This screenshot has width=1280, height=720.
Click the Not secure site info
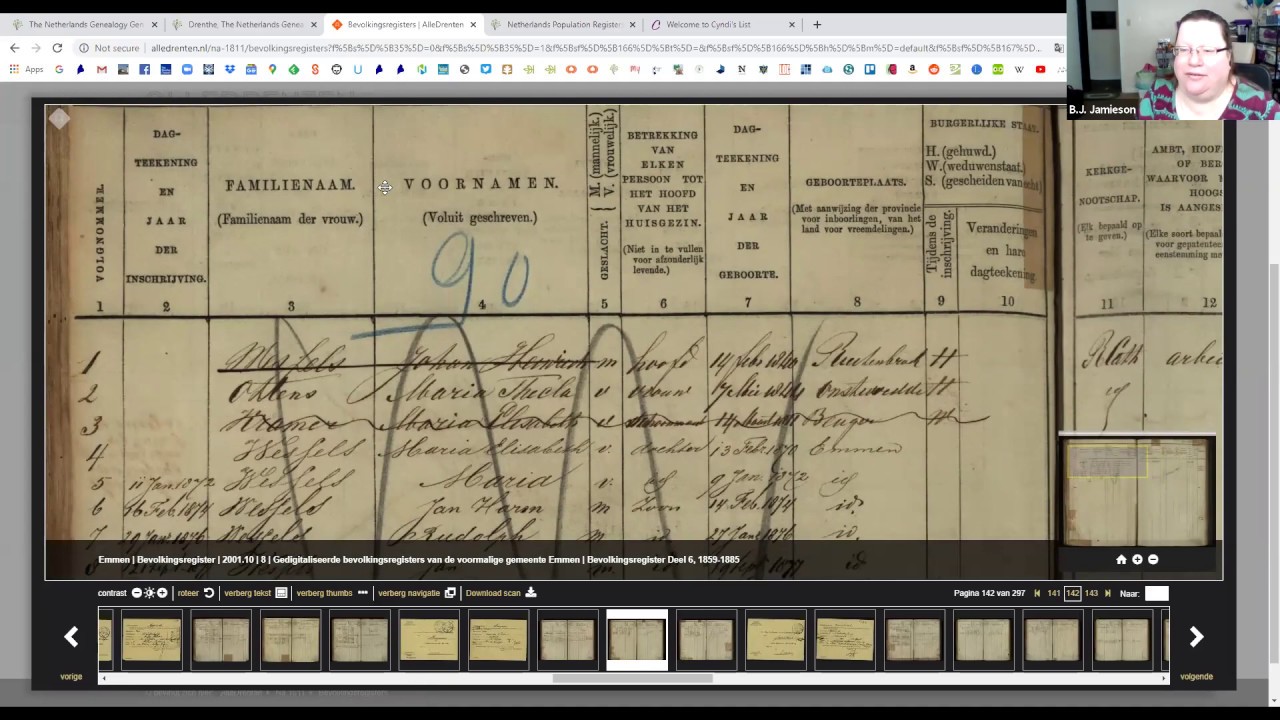[x=109, y=48]
